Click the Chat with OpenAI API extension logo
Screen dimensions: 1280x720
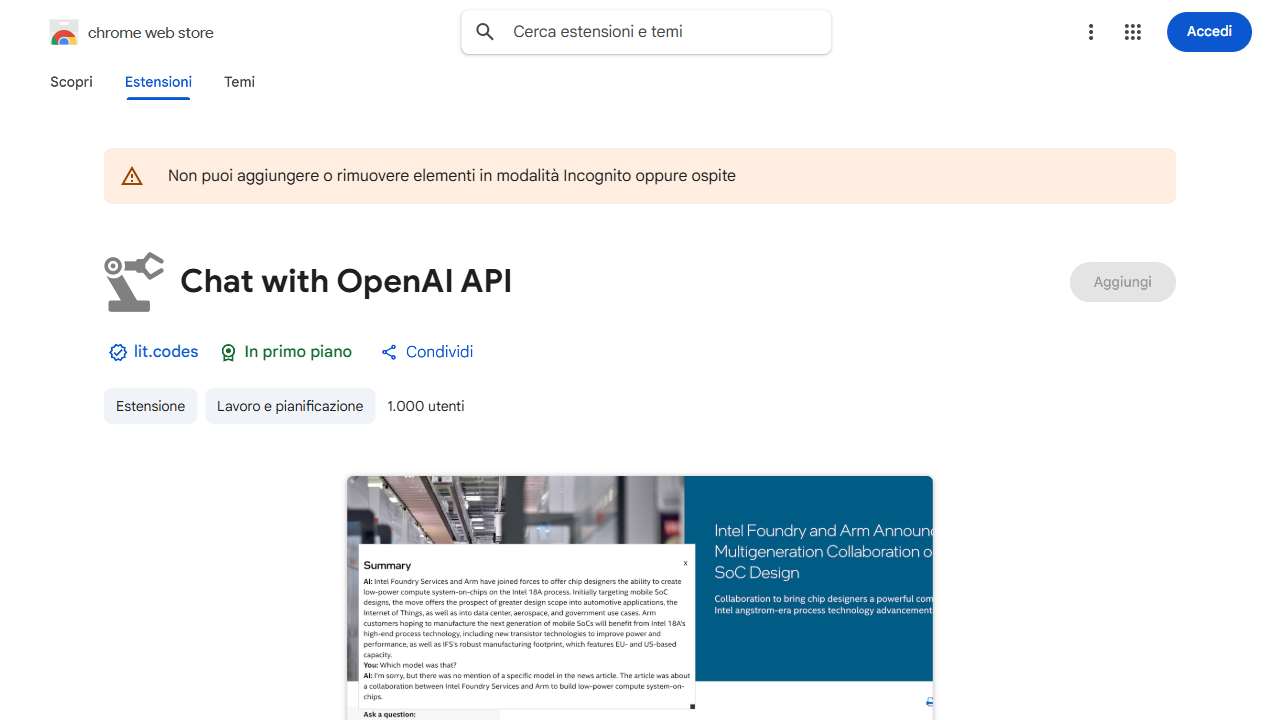pos(133,281)
